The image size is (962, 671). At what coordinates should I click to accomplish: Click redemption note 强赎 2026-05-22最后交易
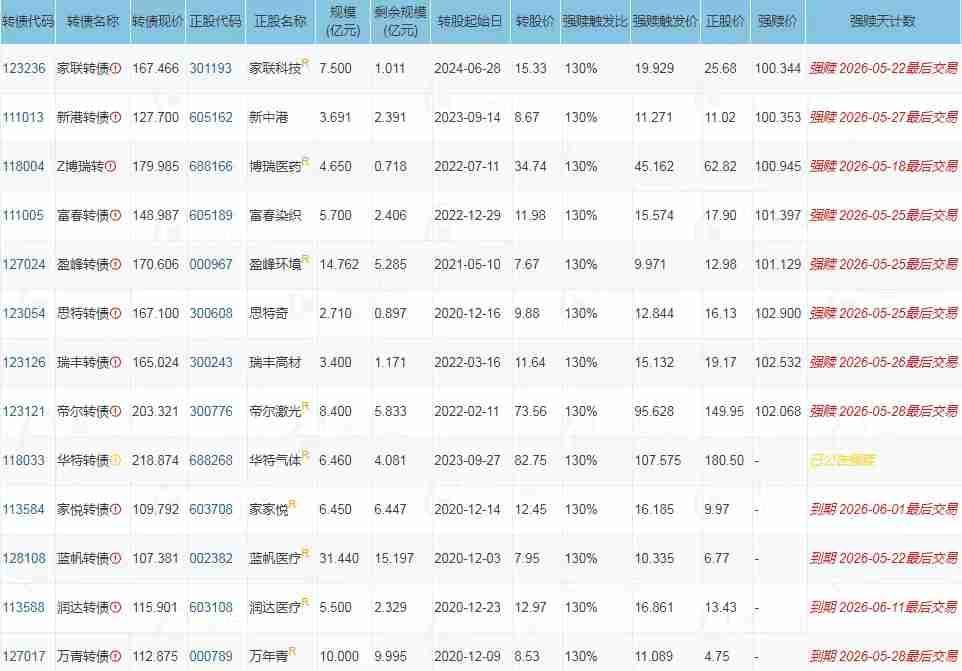pos(883,69)
